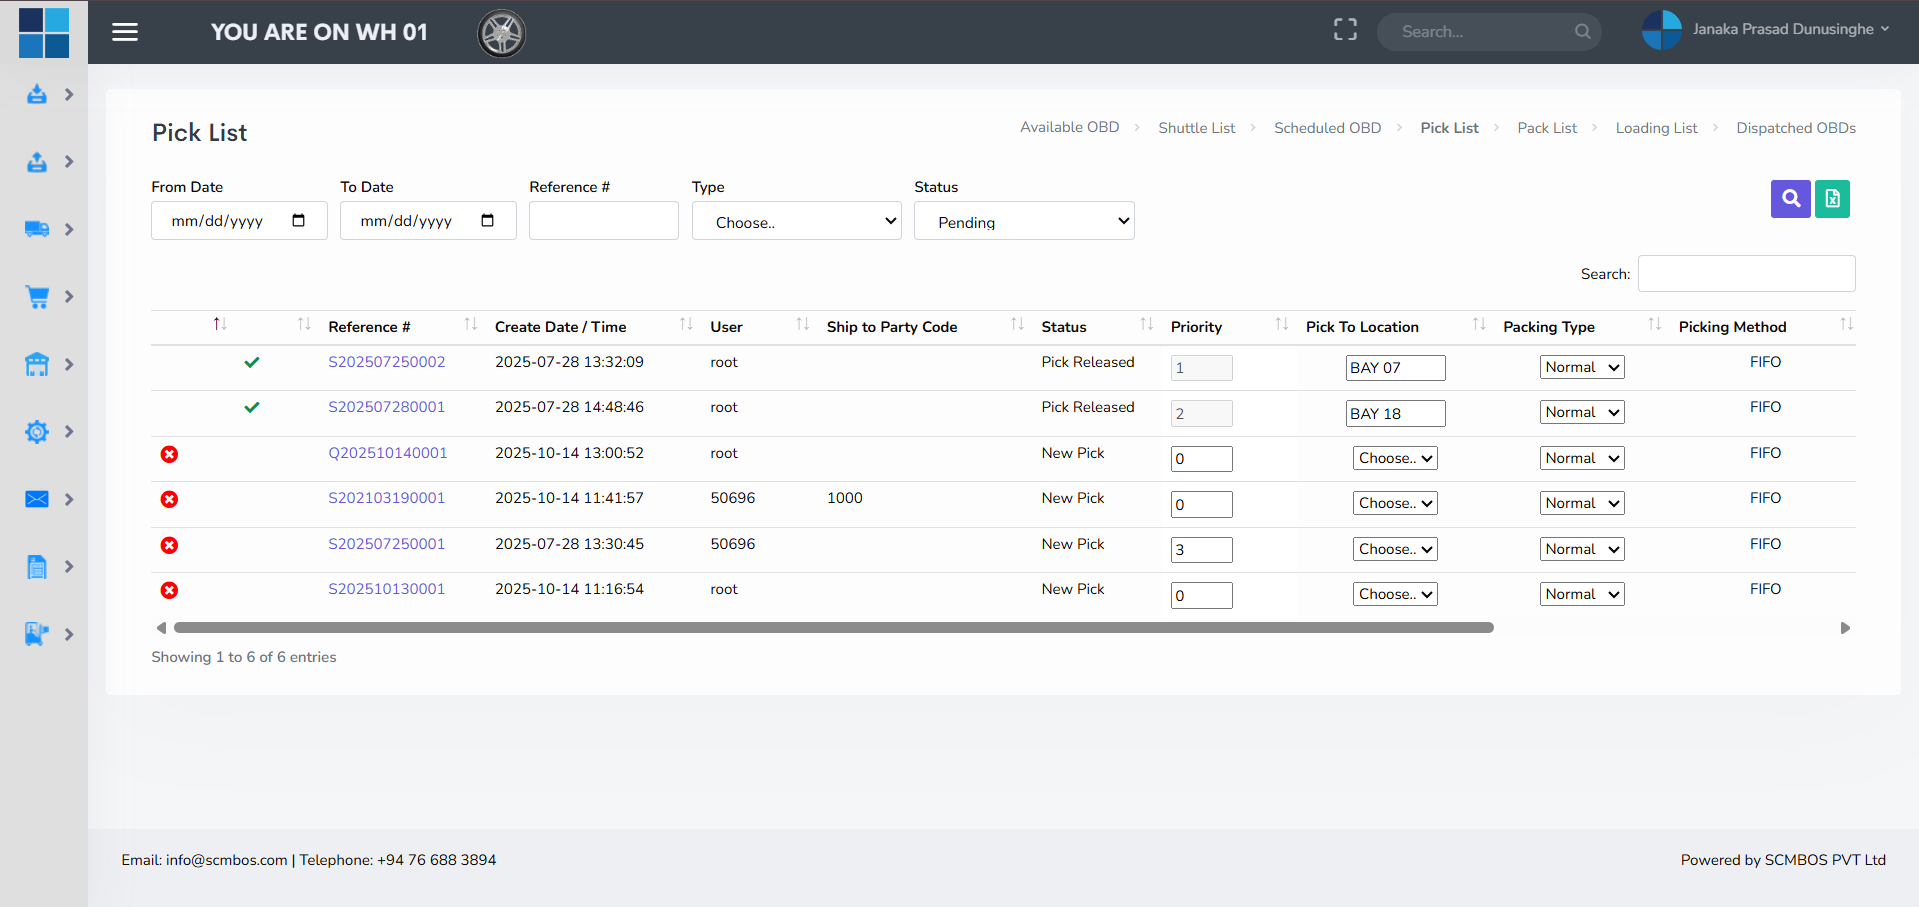Go to Loading List link
Image resolution: width=1919 pixels, height=907 pixels.
(x=1656, y=128)
